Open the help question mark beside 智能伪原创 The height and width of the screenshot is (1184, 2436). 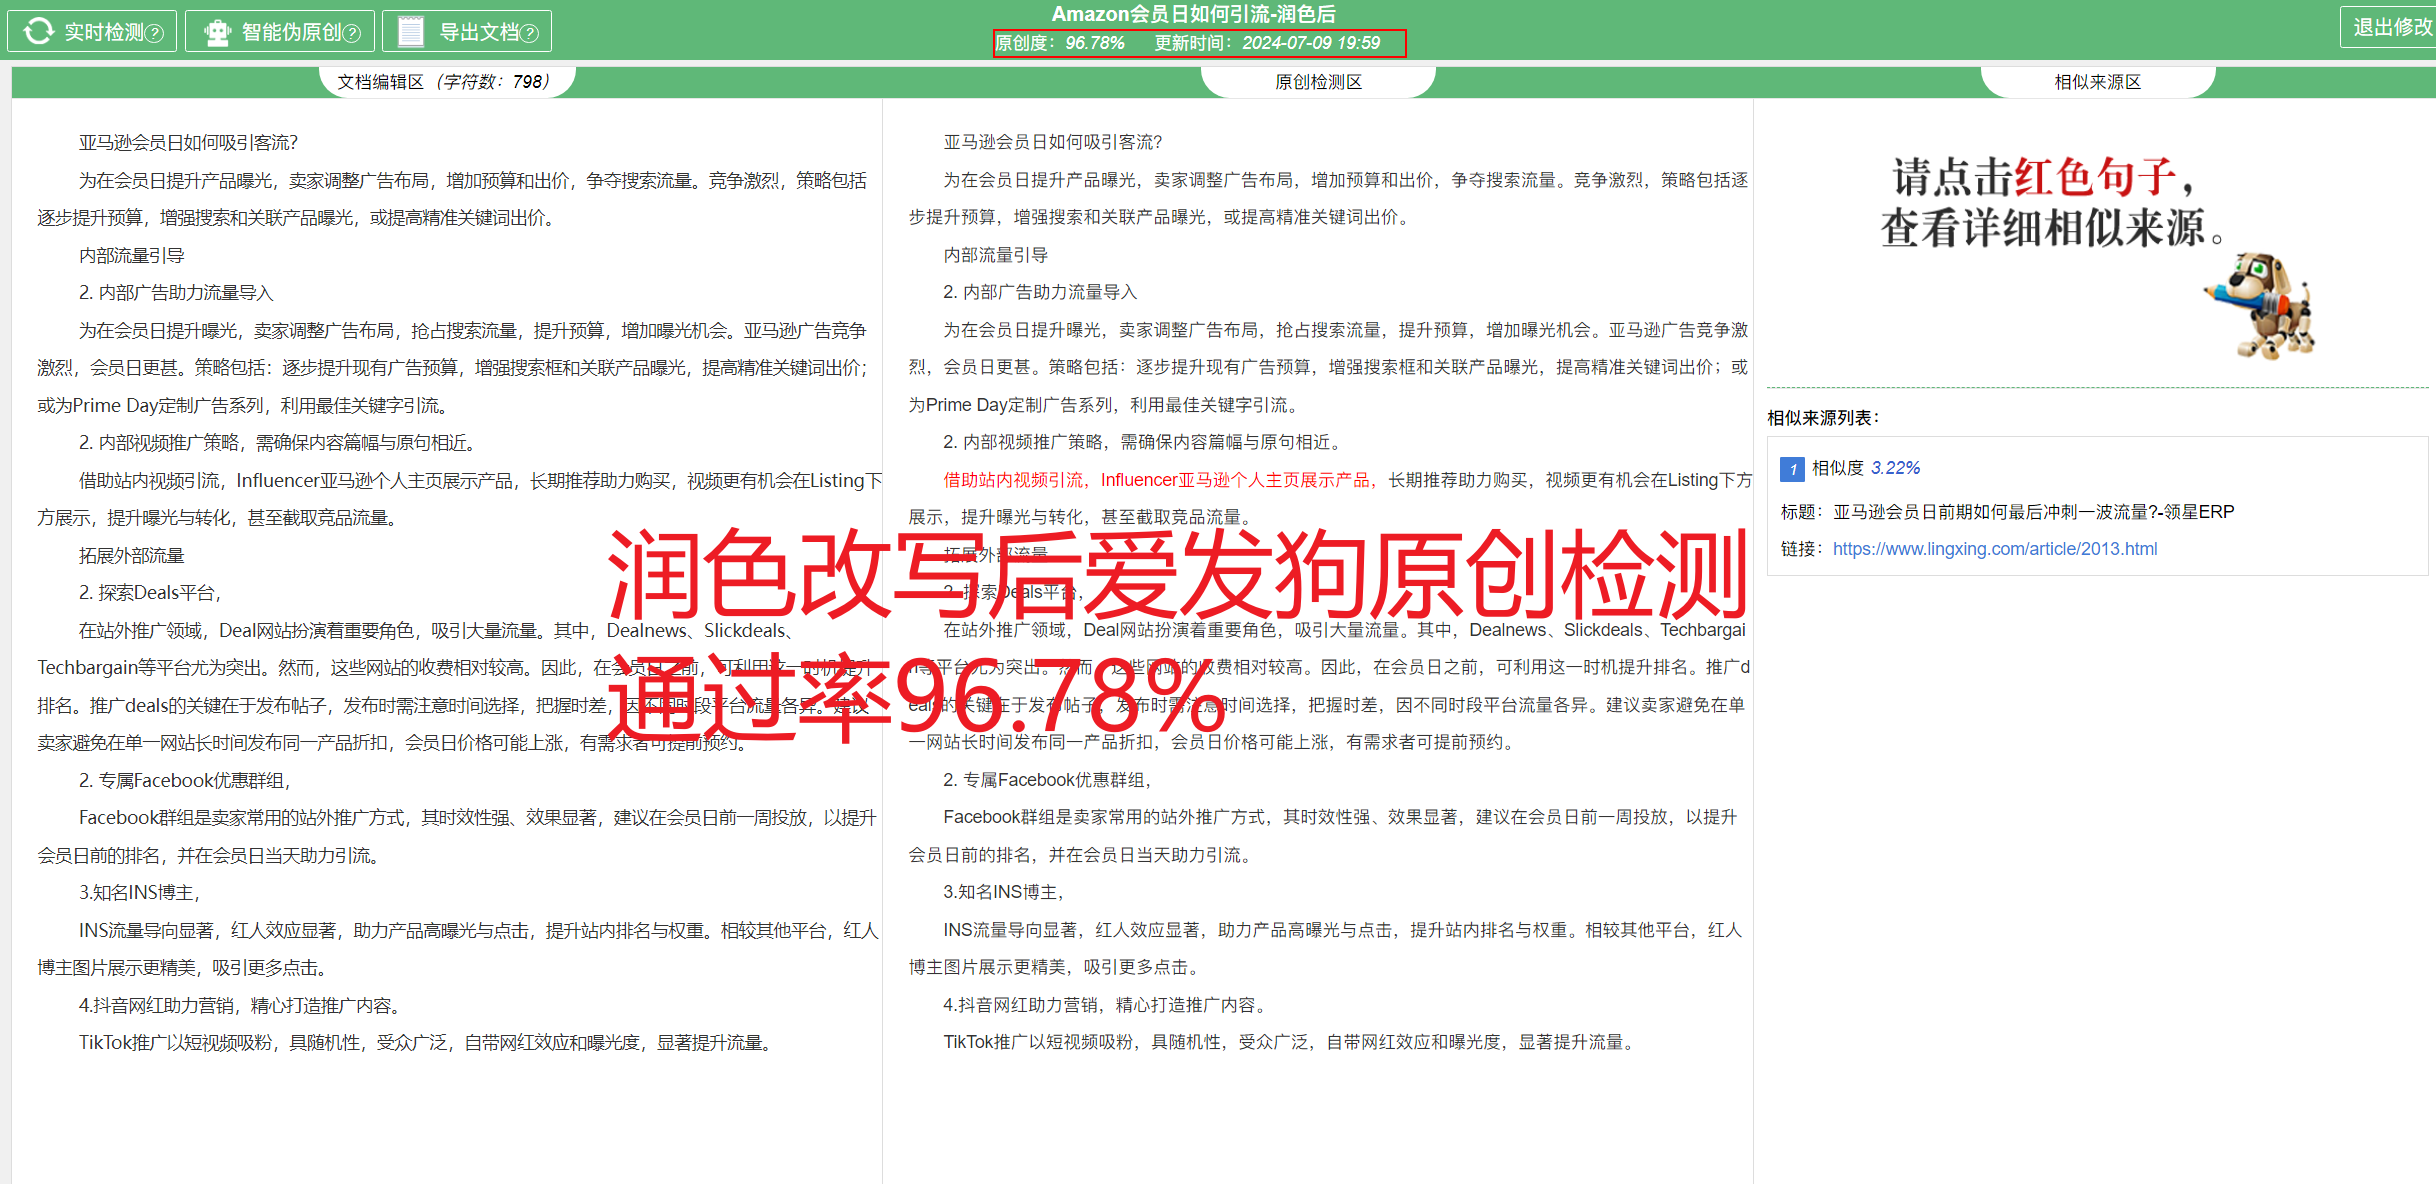tap(352, 33)
